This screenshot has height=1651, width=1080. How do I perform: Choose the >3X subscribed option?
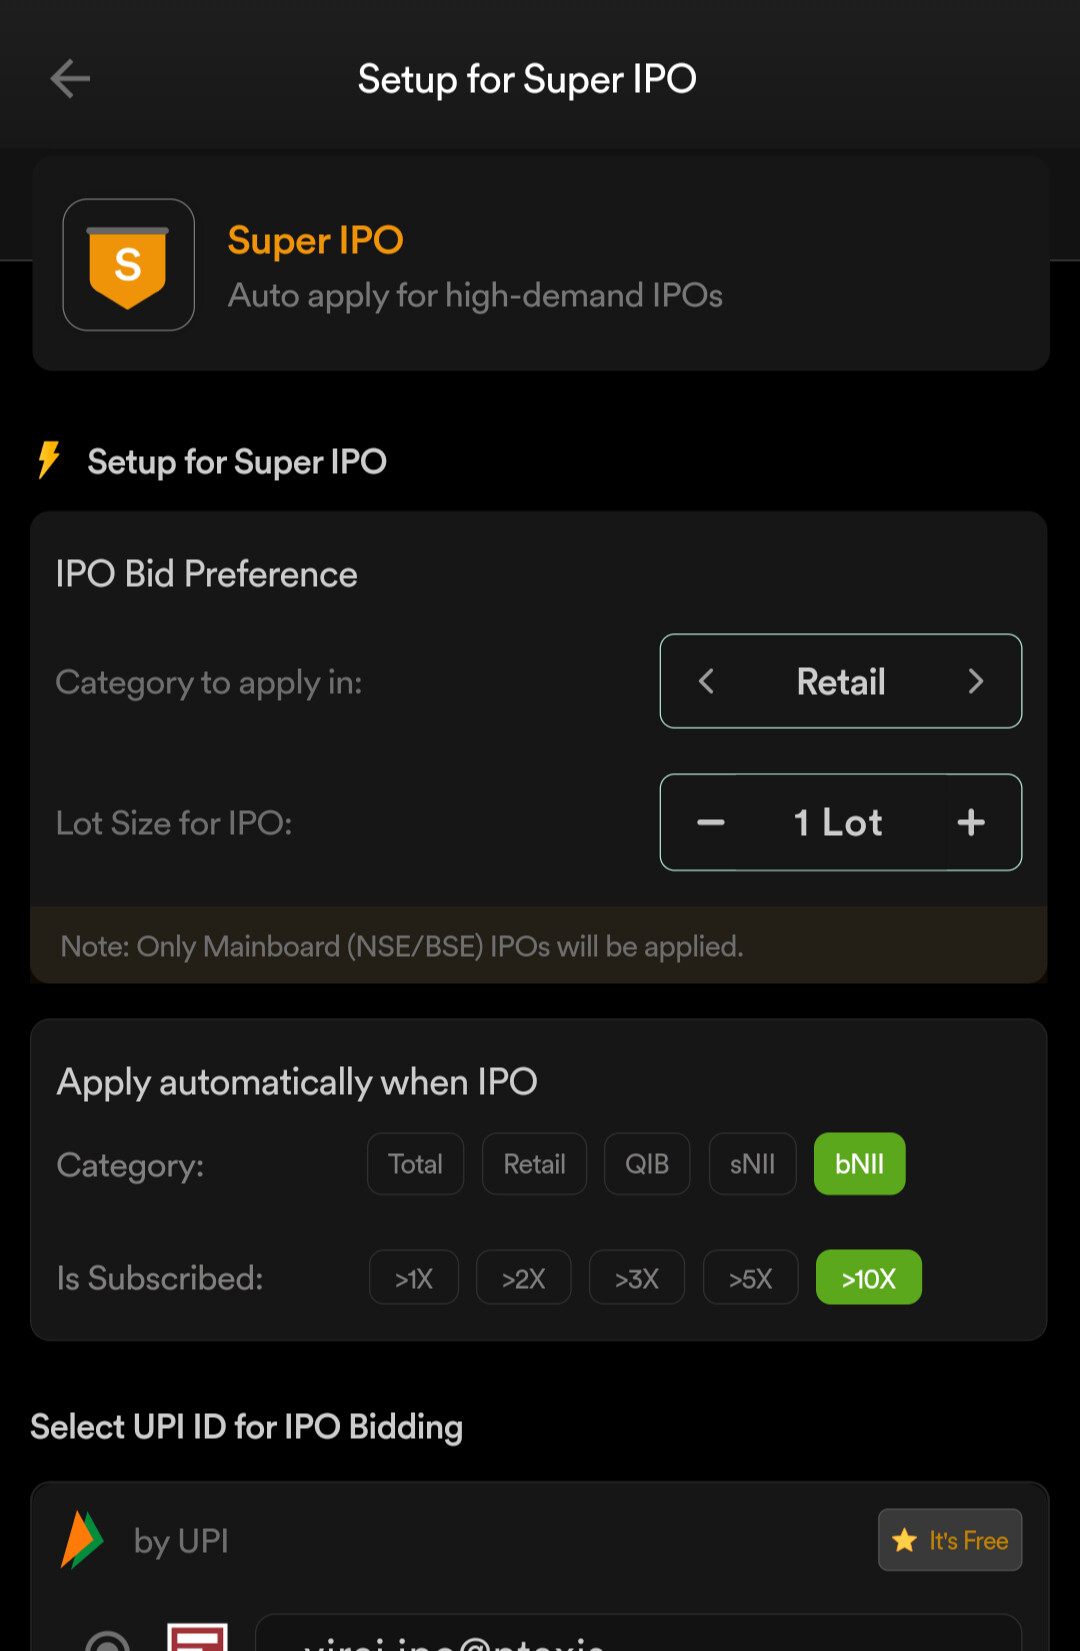coord(637,1278)
